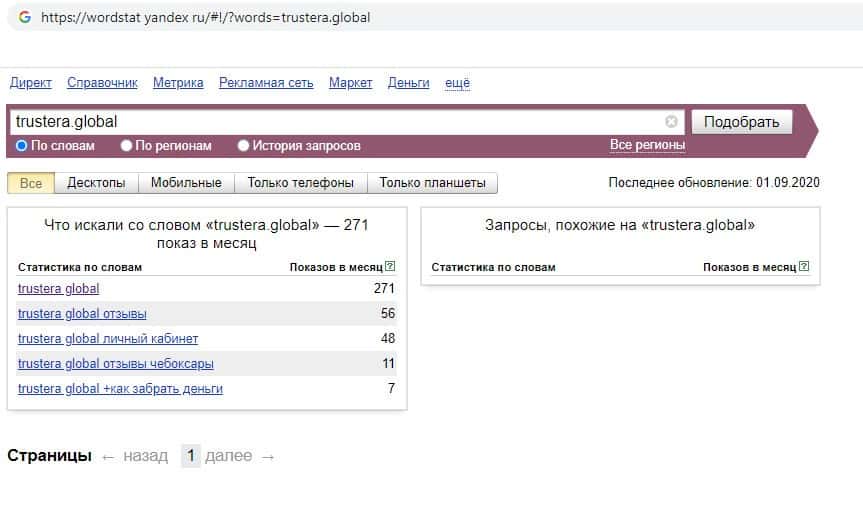This screenshot has width=863, height=507.
Task: Open the 'Метрика' link
Action: [x=178, y=83]
